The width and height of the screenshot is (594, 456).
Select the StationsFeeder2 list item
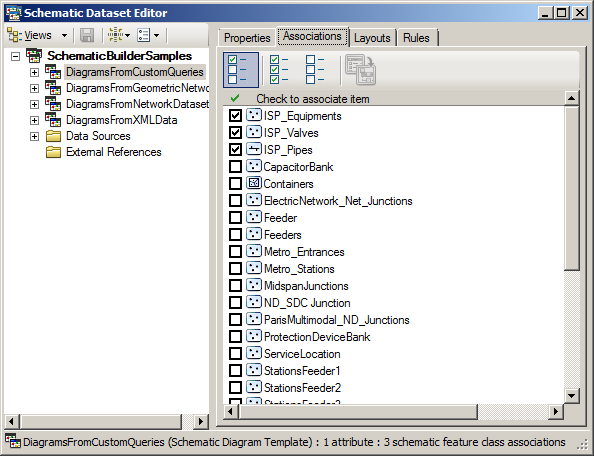pos(302,387)
